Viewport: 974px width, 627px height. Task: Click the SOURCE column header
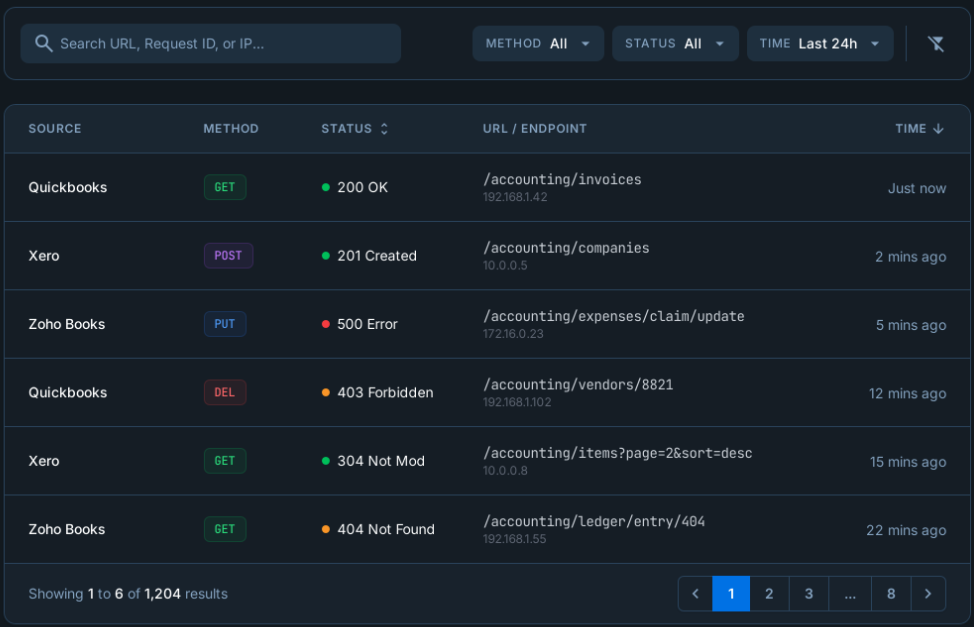pyautogui.click(x=55, y=128)
